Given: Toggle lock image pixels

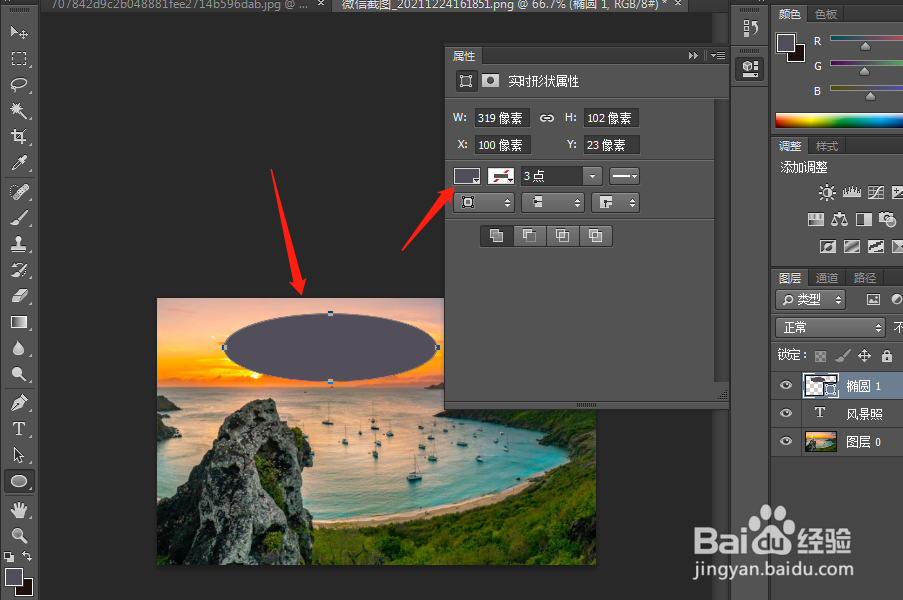Looking at the screenshot, I should (x=842, y=356).
